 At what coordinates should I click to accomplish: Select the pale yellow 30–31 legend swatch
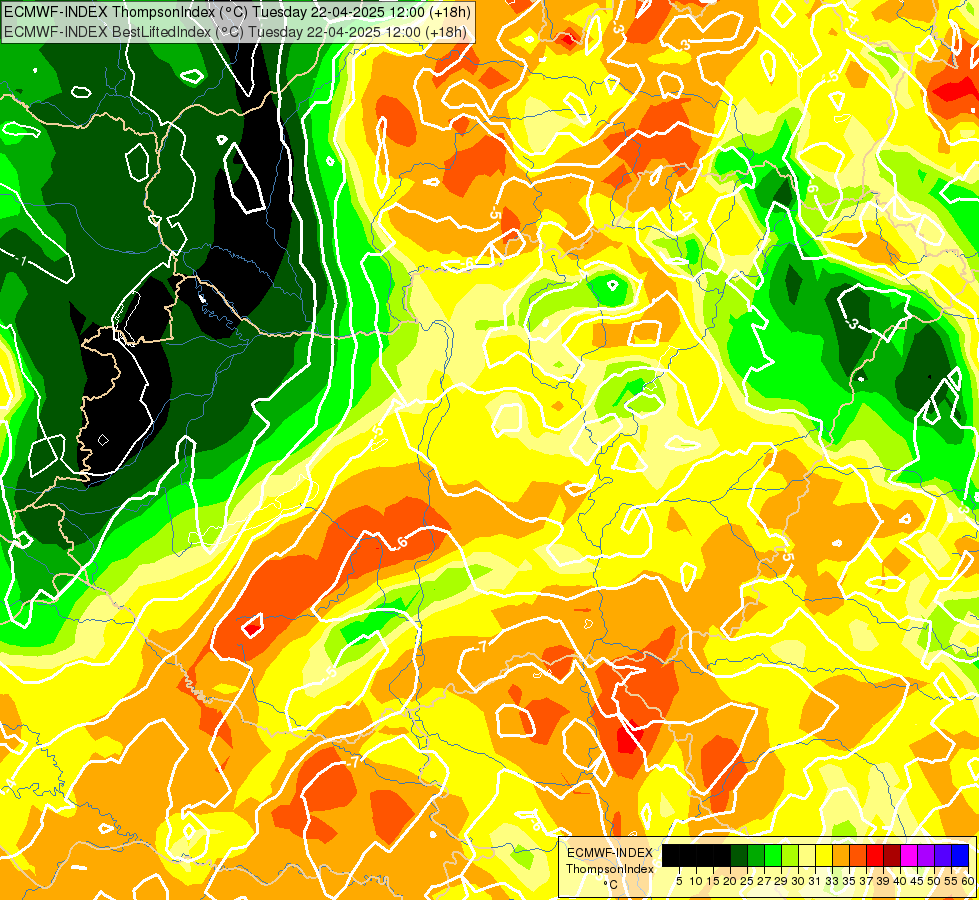(x=807, y=855)
